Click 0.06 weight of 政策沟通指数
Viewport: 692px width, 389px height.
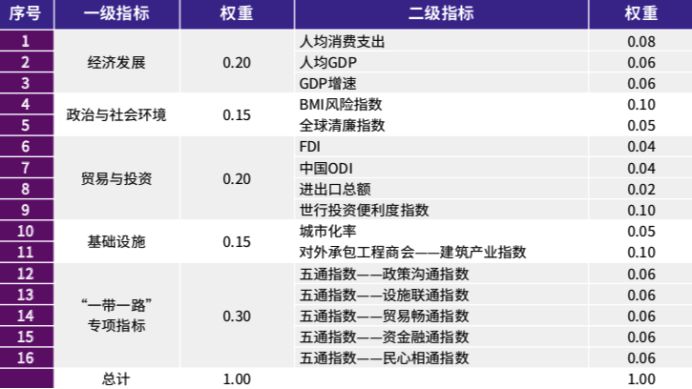click(641, 274)
